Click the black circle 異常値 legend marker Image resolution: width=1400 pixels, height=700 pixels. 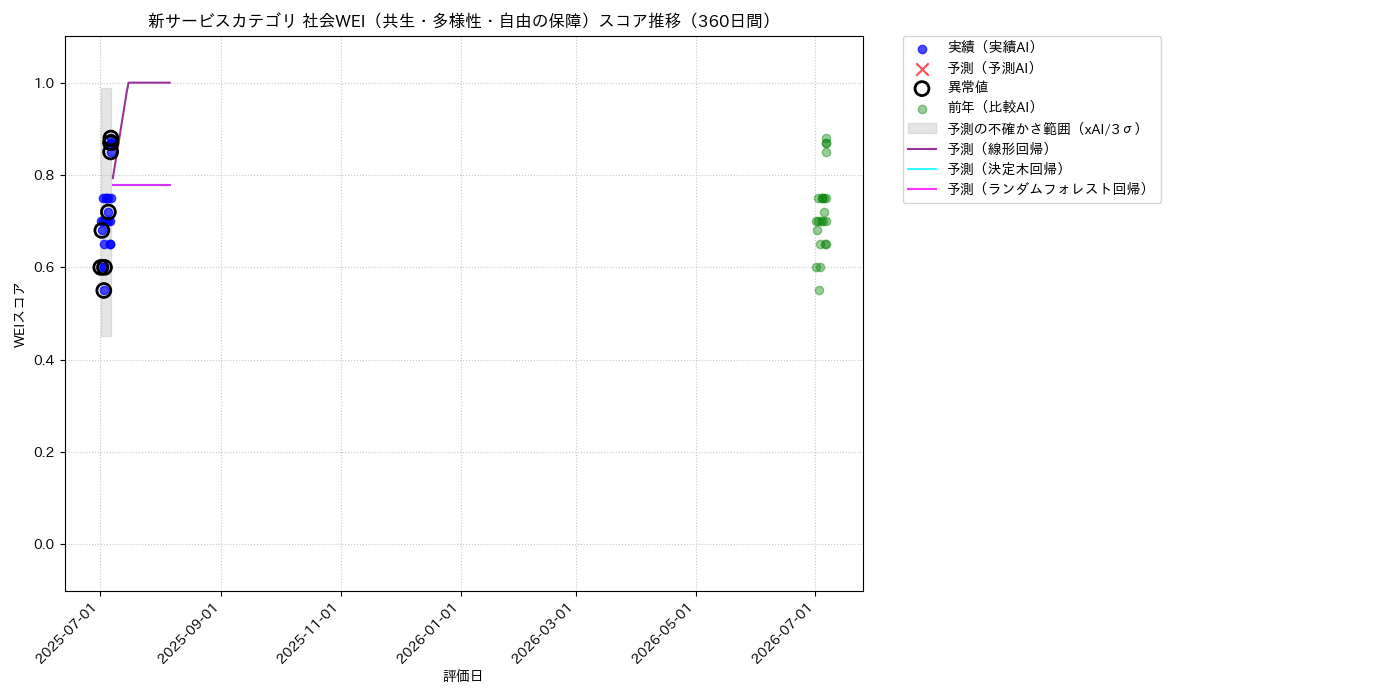[922, 88]
